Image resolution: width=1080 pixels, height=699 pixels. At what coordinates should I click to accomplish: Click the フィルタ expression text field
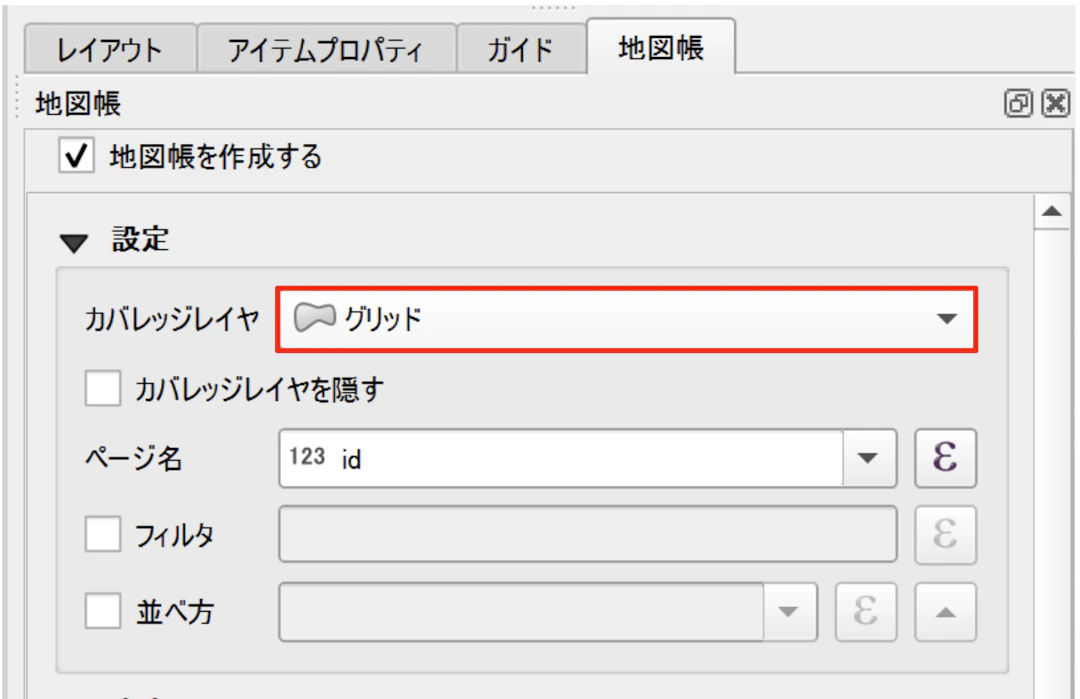pyautogui.click(x=588, y=536)
